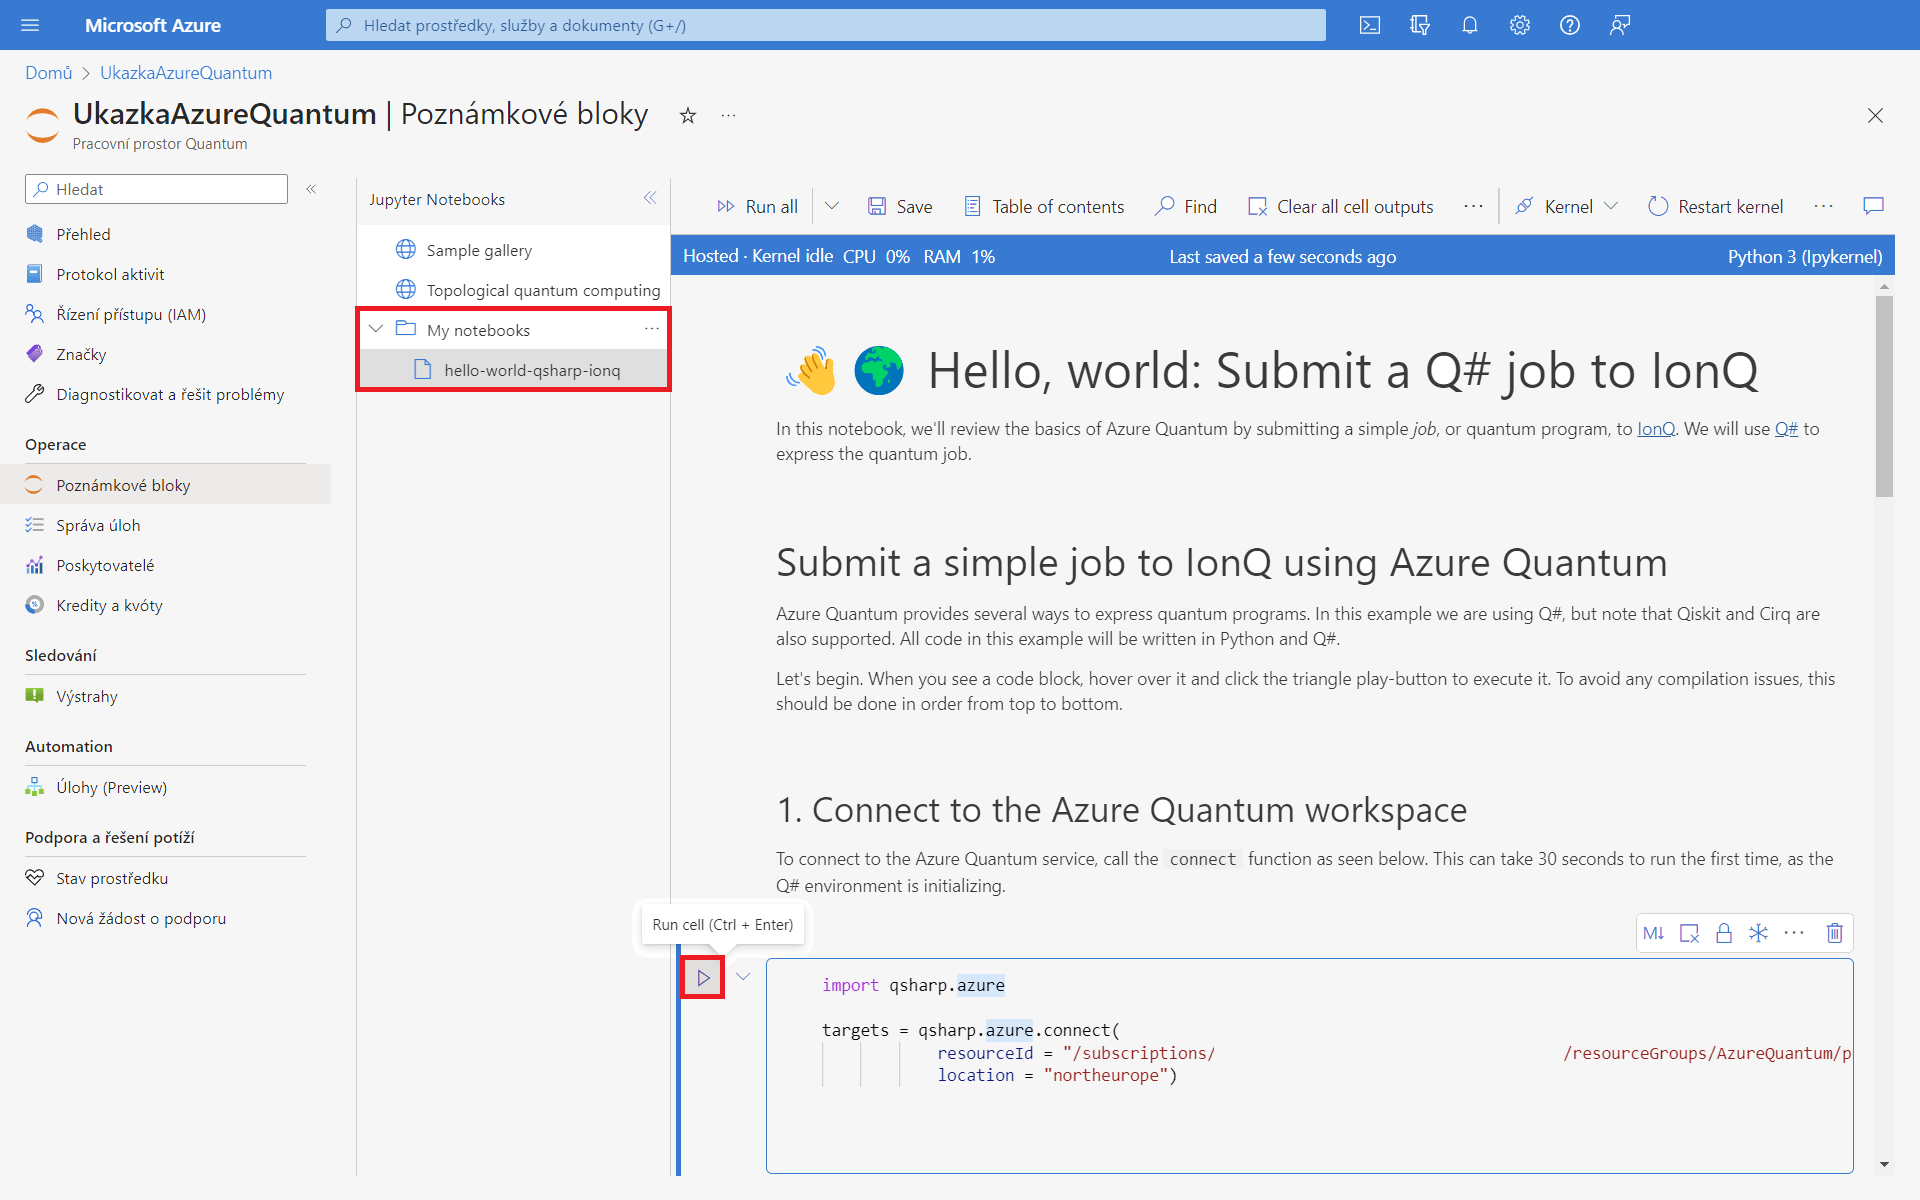Open Cloud Shell icon in header
Viewport: 1920px width, 1200px height.
click(x=1370, y=25)
